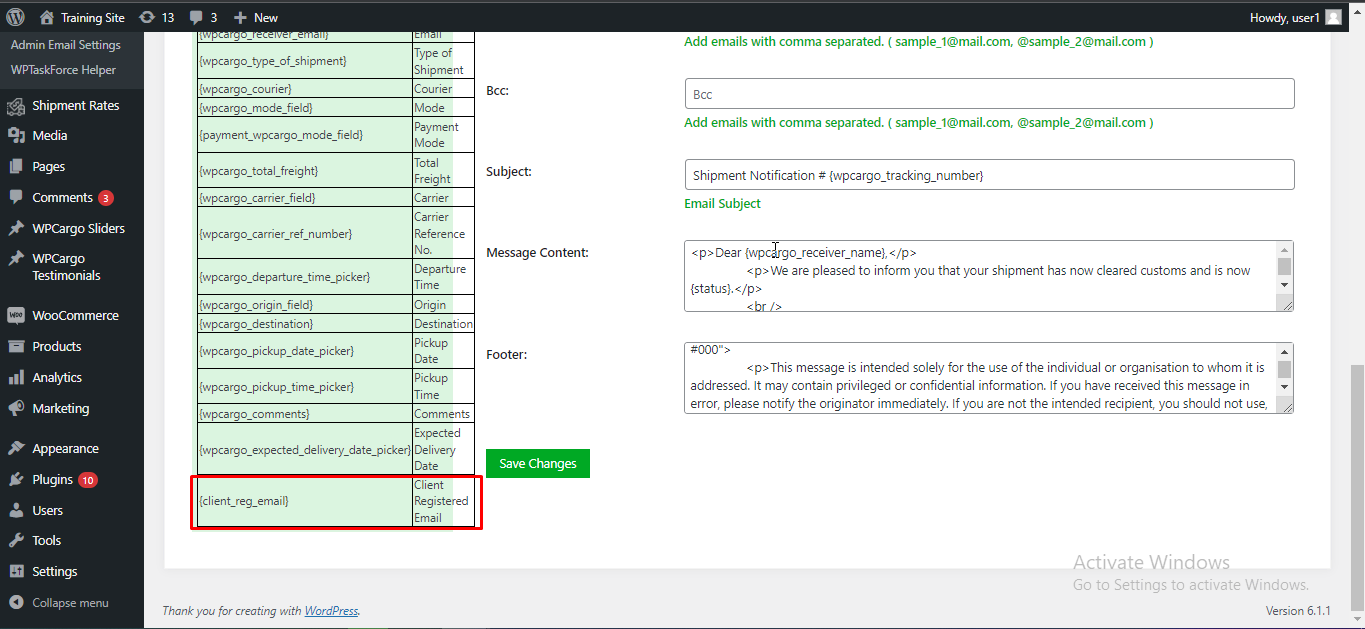1365x629 pixels.
Task: Click the Subject text field
Action: tap(989, 175)
